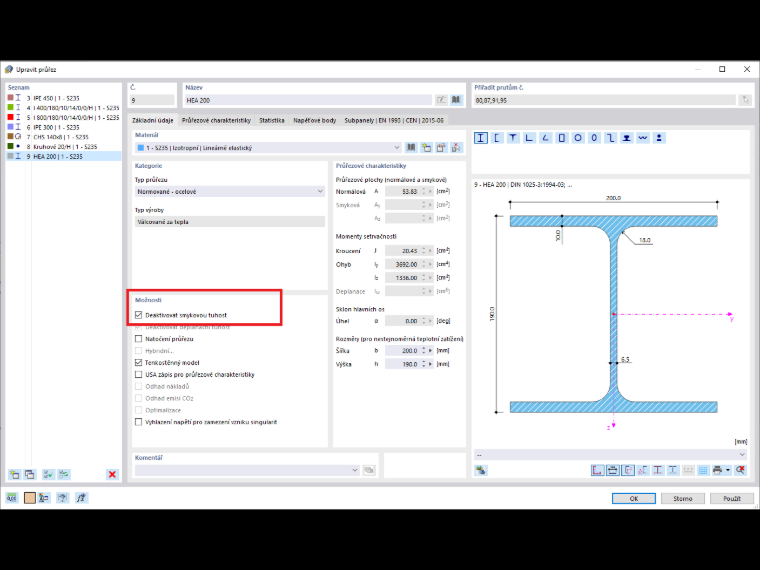The image size is (760, 570).
Task: Open arrow menu beside Kroucení J value
Action: click(x=430, y=251)
